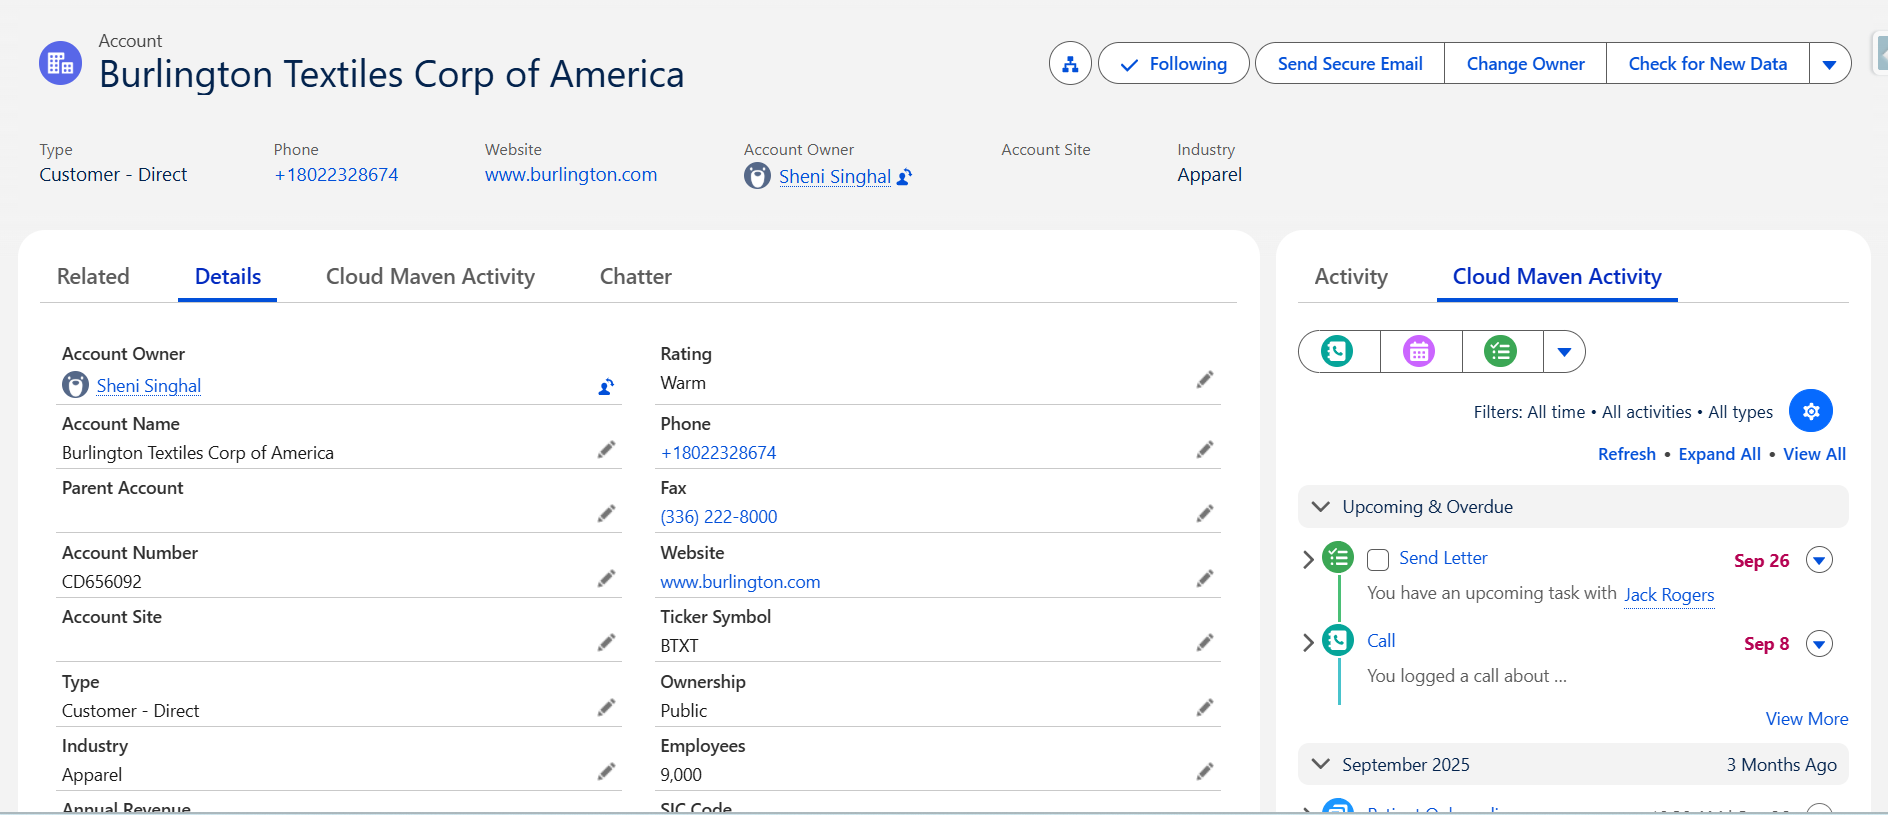This screenshot has width=1888, height=815.
Task: Edit the Fax field pencil
Action: 1205,514
